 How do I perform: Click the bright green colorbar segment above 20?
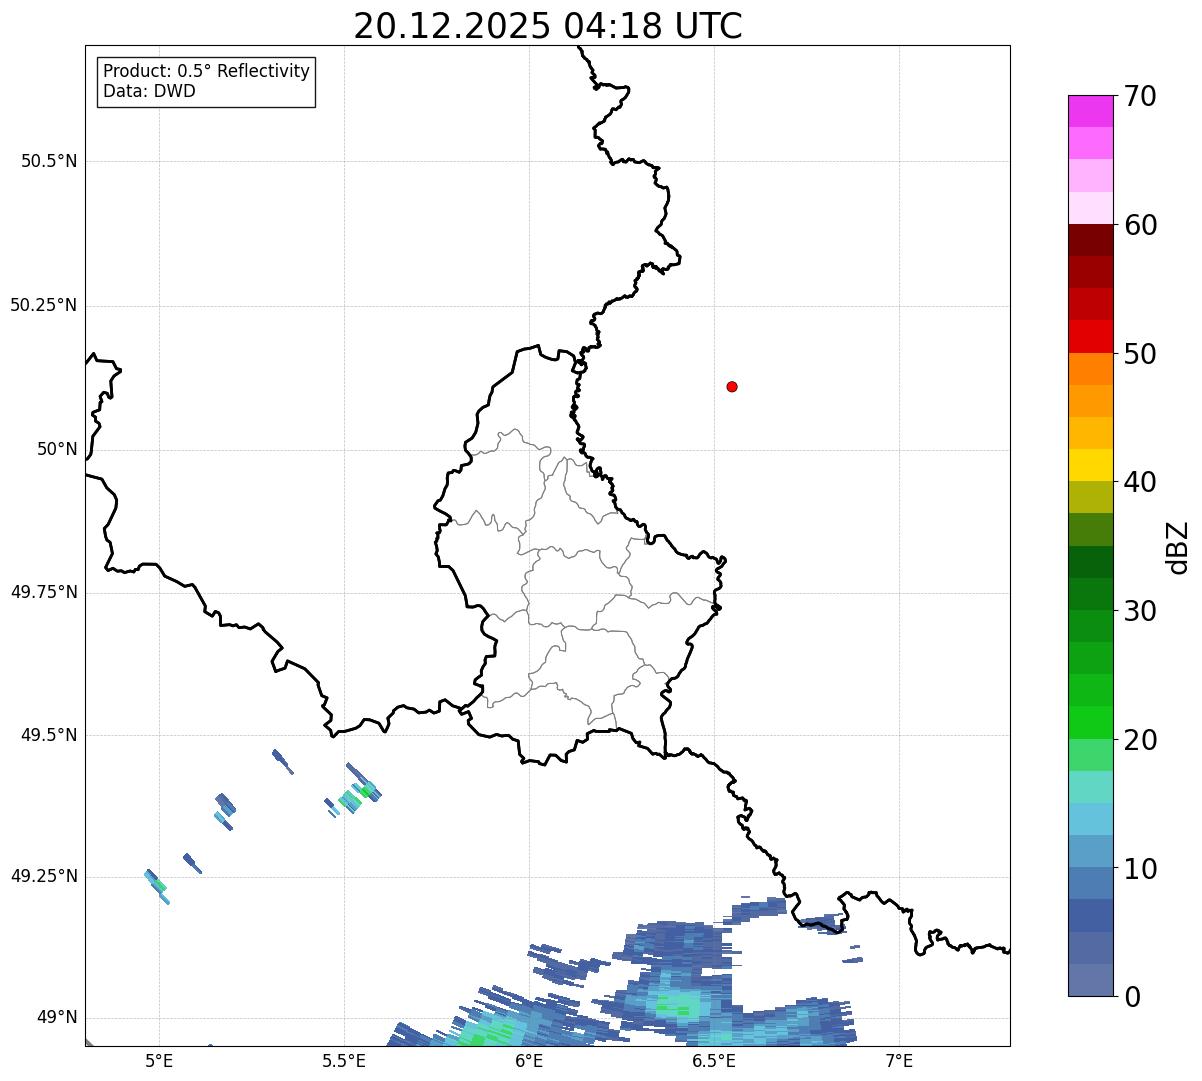pyautogui.click(x=1090, y=722)
